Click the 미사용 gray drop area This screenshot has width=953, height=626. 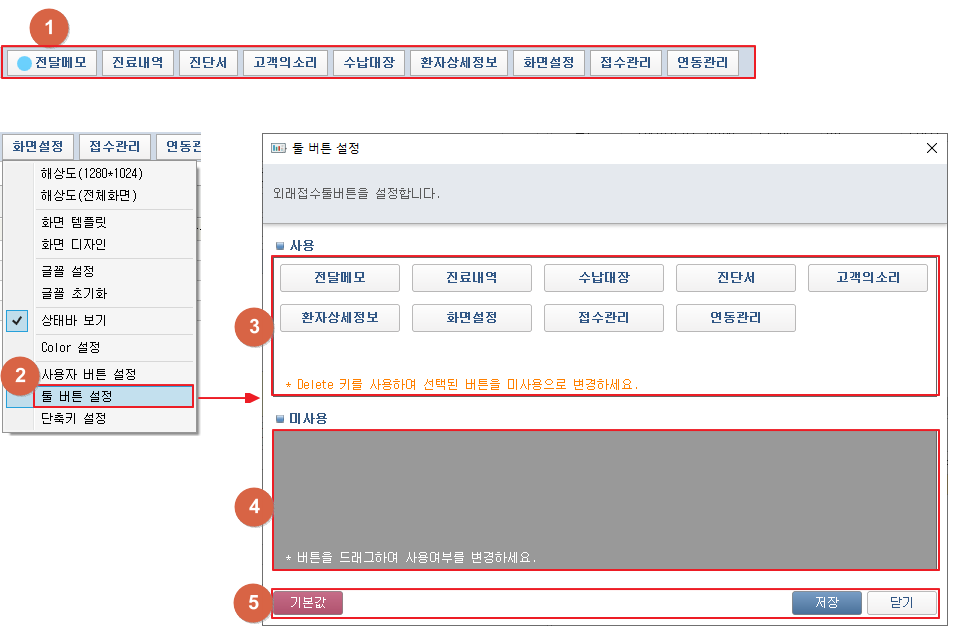tap(604, 490)
